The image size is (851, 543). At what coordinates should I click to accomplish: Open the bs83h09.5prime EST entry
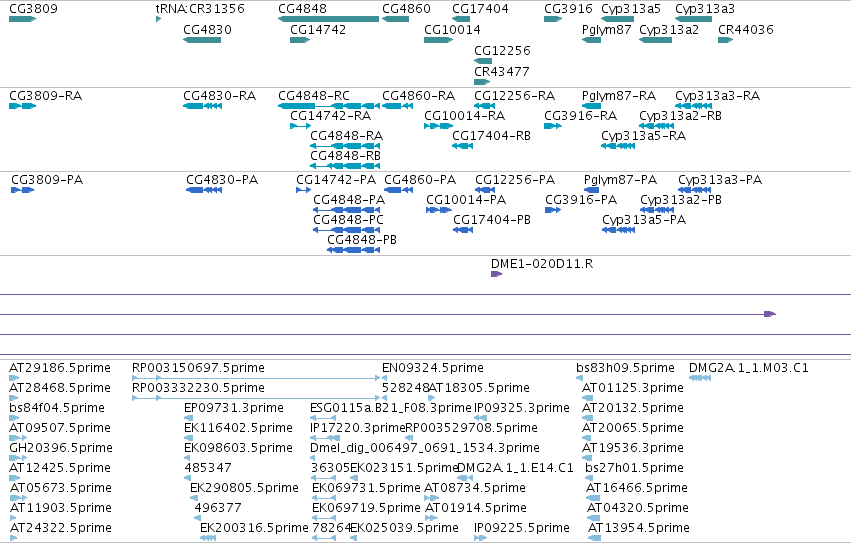[580, 378]
